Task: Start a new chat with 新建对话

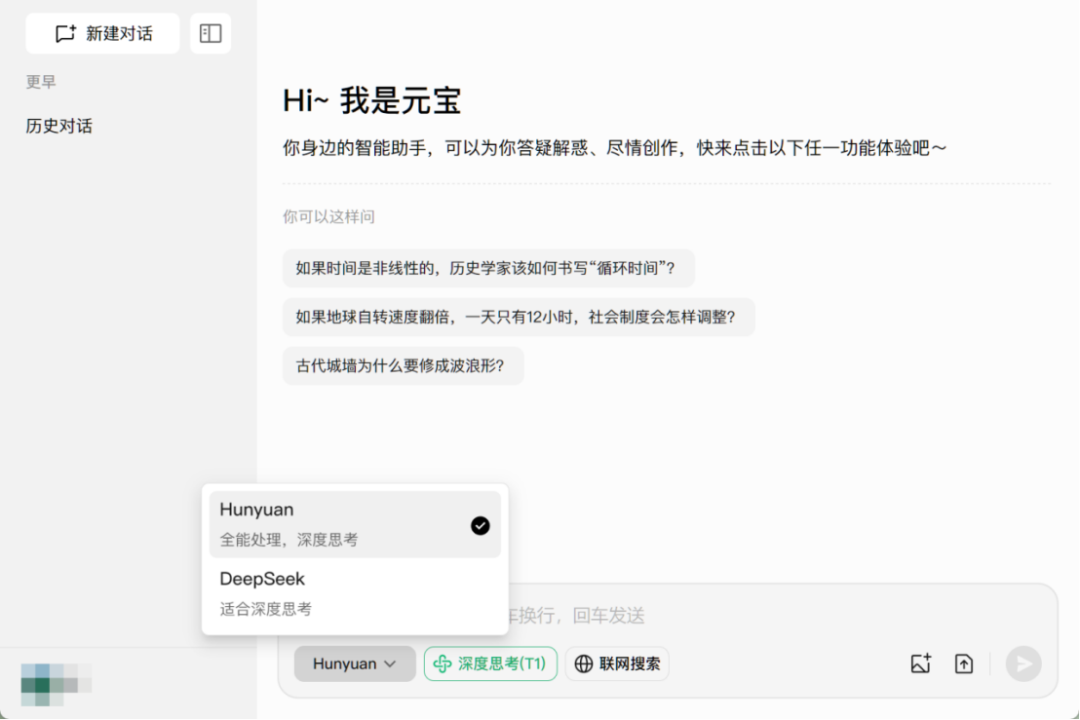Action: coord(103,33)
